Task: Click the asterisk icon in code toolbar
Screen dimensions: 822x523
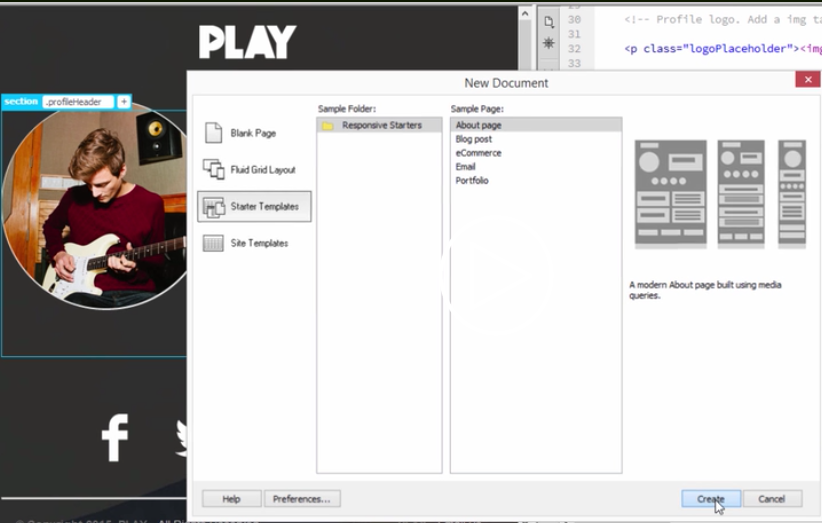Action: coord(548,43)
